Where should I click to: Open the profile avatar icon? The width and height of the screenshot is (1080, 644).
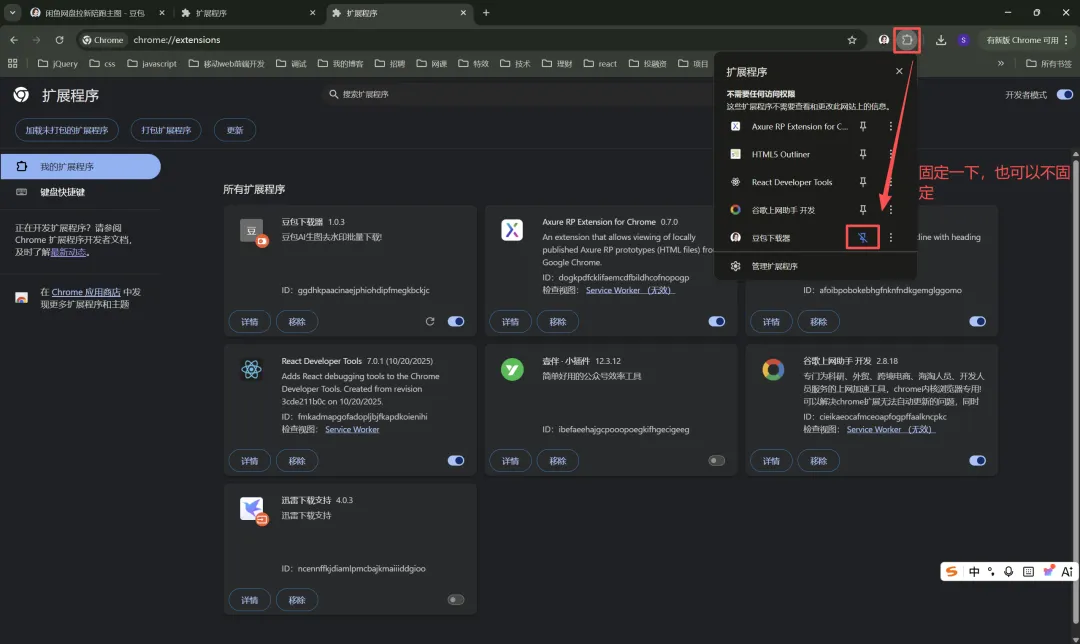964,40
